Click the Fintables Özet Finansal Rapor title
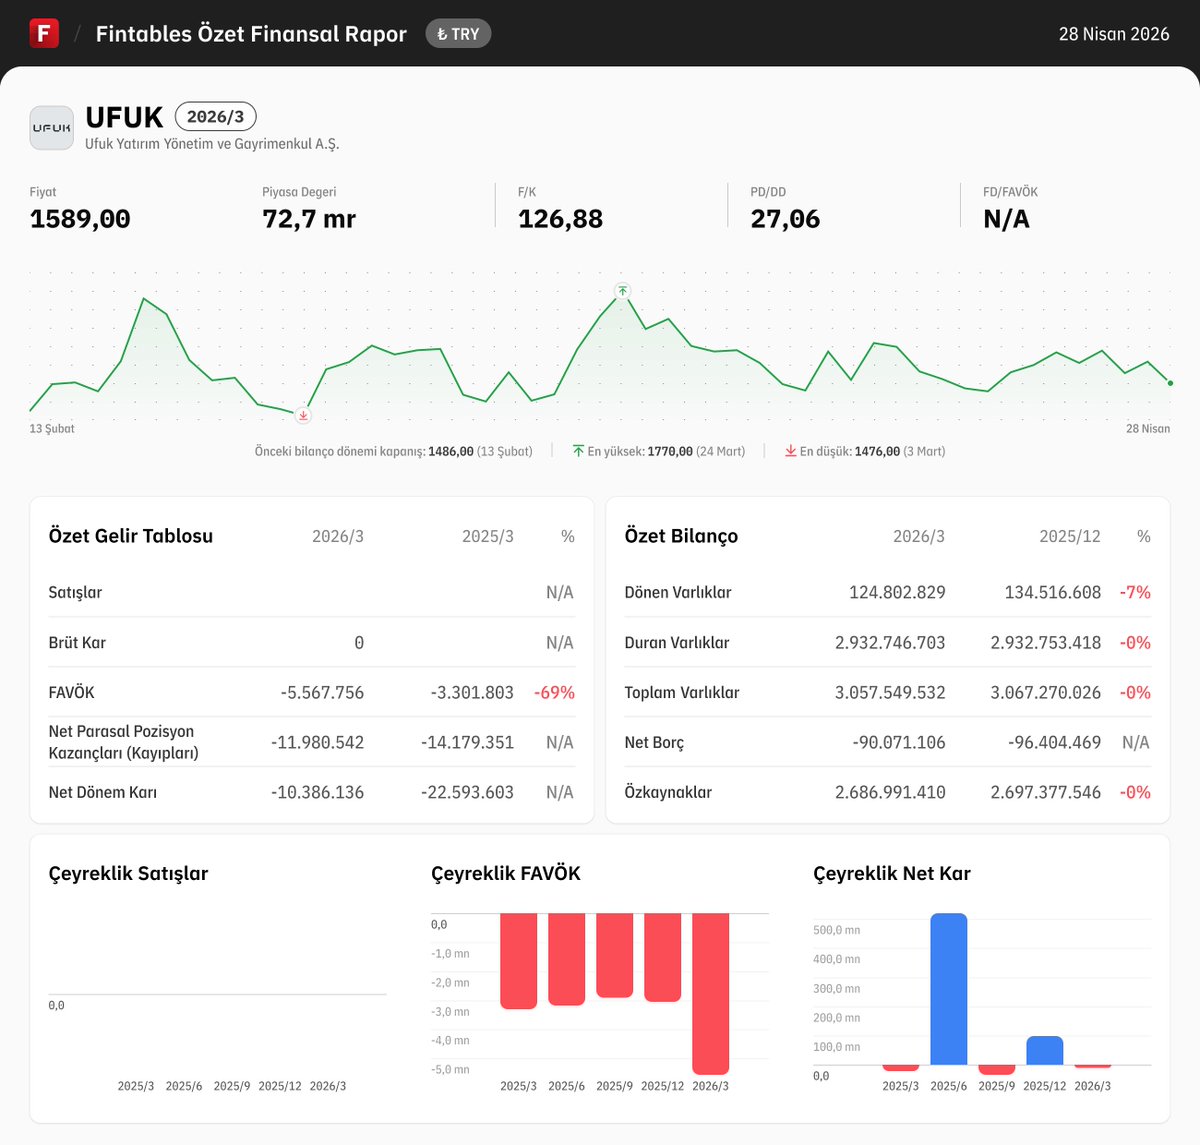Viewport: 1200px width, 1145px height. (x=251, y=34)
